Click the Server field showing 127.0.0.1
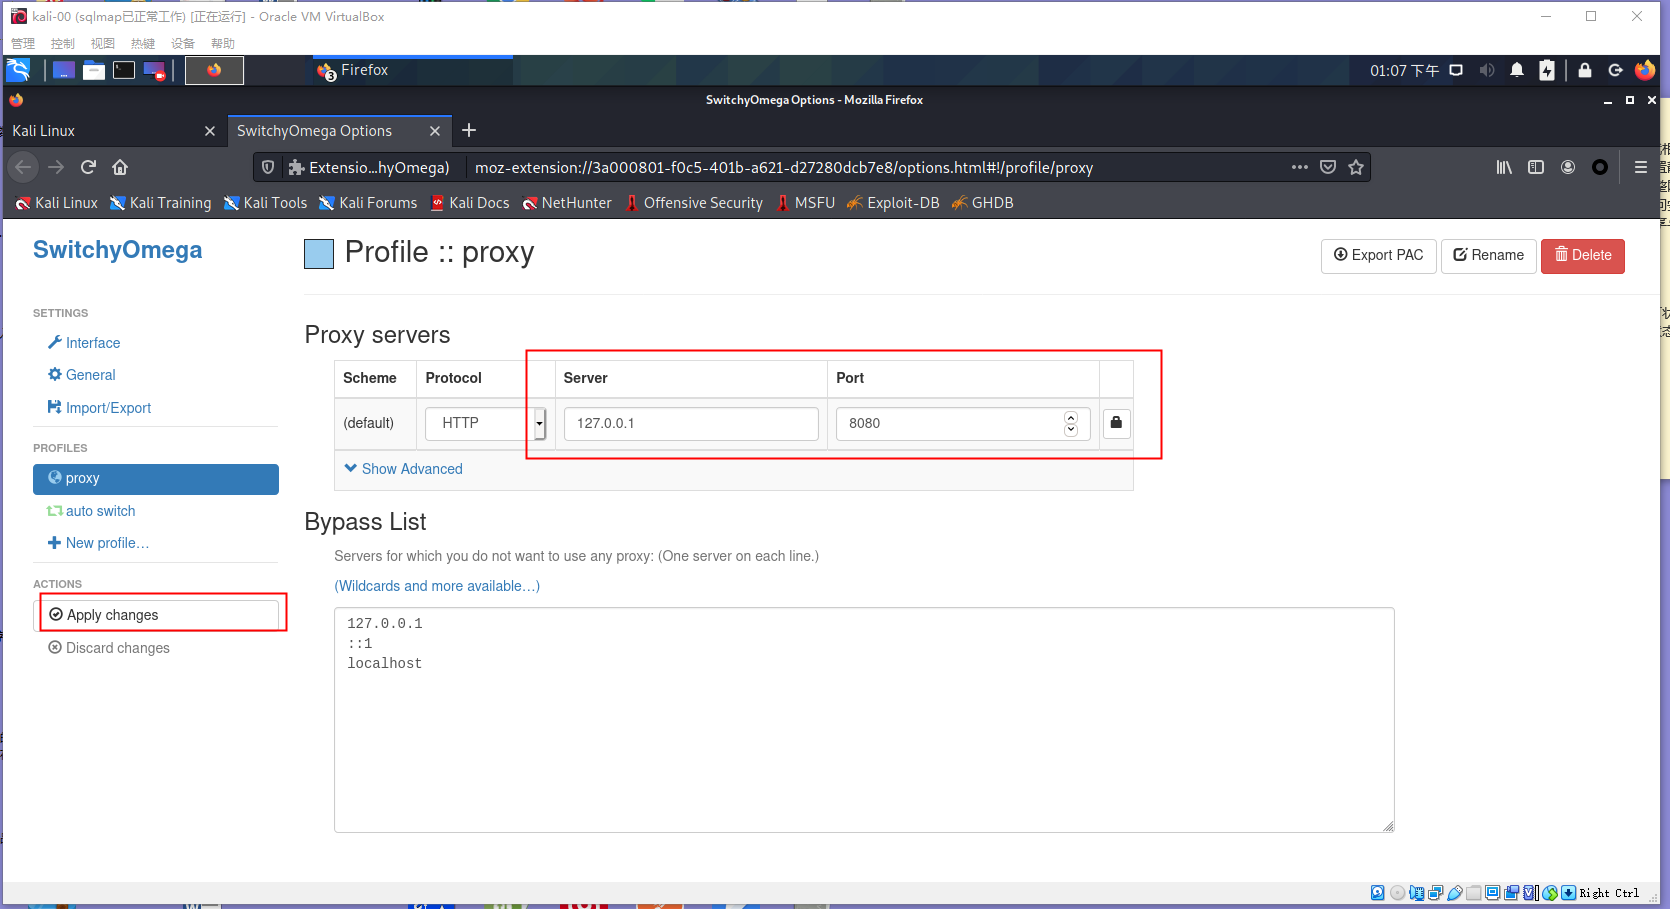The image size is (1670, 909). point(691,424)
